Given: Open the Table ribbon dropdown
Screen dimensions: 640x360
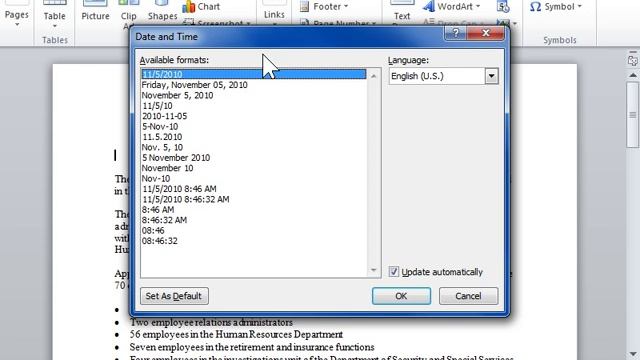Looking at the screenshot, I should [x=55, y=15].
